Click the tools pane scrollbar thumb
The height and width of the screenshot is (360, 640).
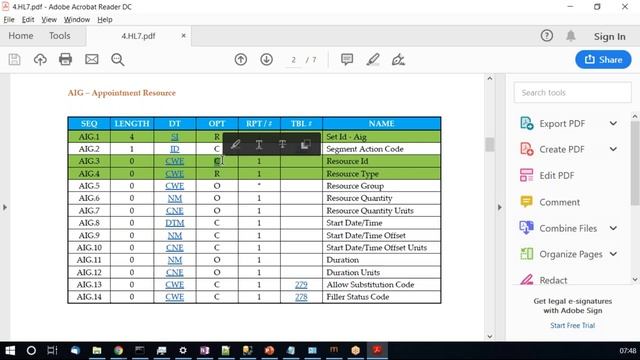click(x=635, y=162)
